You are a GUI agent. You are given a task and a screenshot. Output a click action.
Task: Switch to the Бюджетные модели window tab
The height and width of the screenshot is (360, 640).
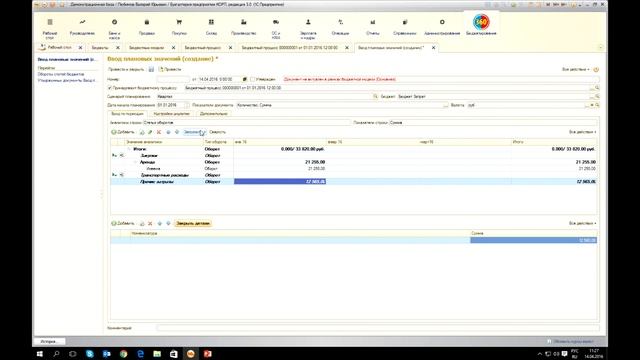[147, 48]
